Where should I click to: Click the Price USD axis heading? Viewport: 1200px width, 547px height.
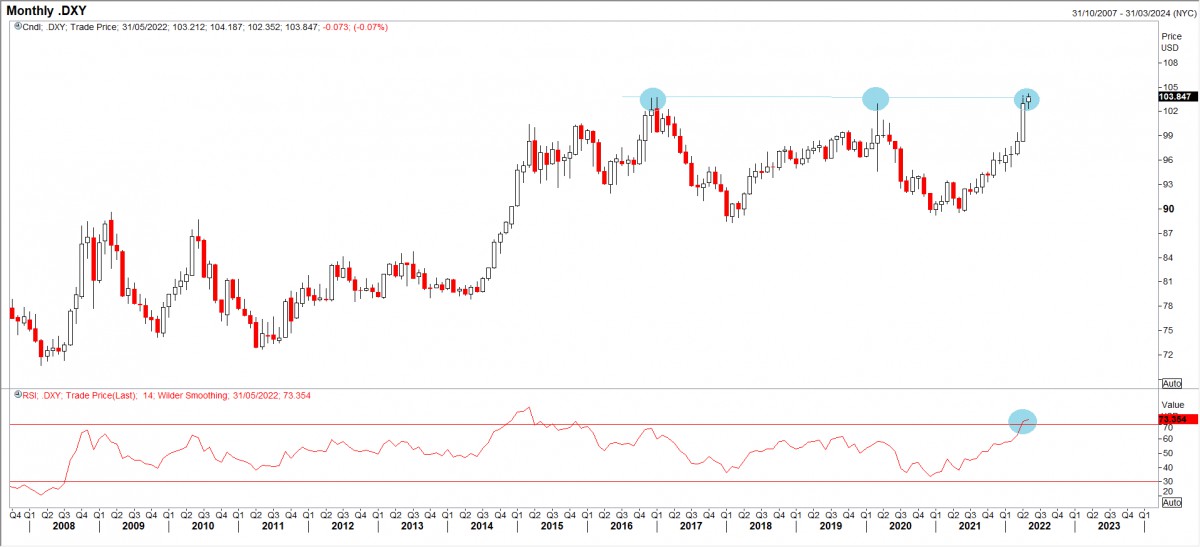[1170, 41]
